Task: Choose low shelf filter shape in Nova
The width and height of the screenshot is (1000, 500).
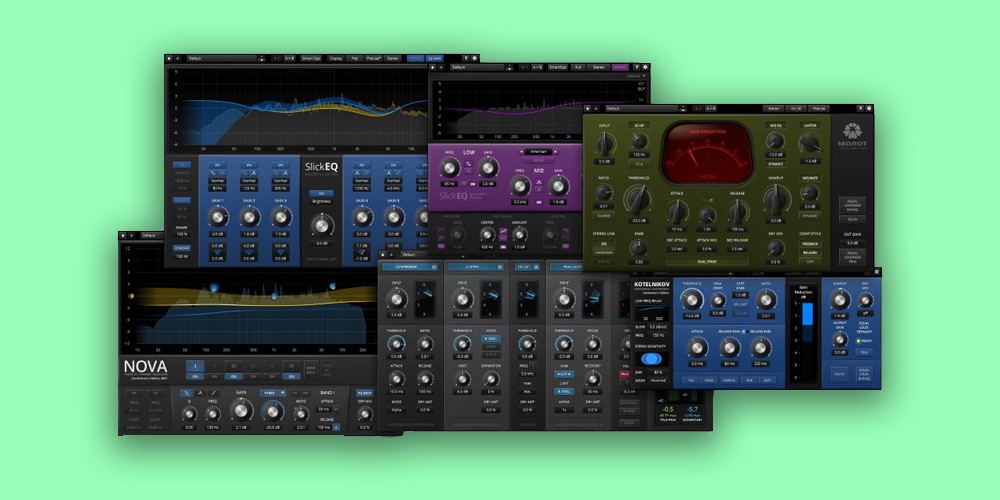Action: (x=186, y=393)
